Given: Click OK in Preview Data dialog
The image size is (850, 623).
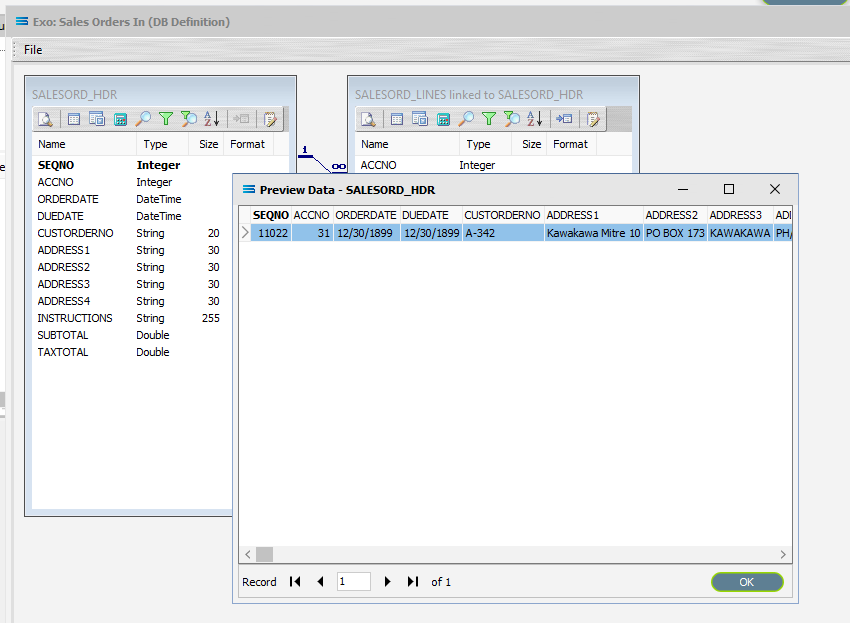Looking at the screenshot, I should (747, 582).
